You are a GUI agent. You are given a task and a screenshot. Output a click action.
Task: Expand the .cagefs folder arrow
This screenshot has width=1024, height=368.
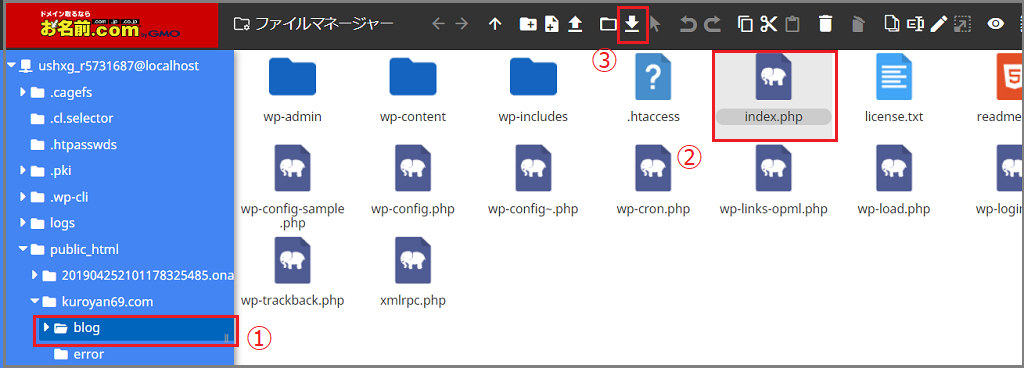24,92
